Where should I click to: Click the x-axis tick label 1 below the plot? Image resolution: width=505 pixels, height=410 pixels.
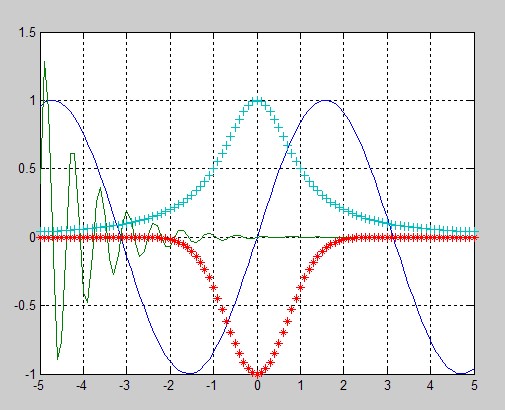click(x=301, y=386)
